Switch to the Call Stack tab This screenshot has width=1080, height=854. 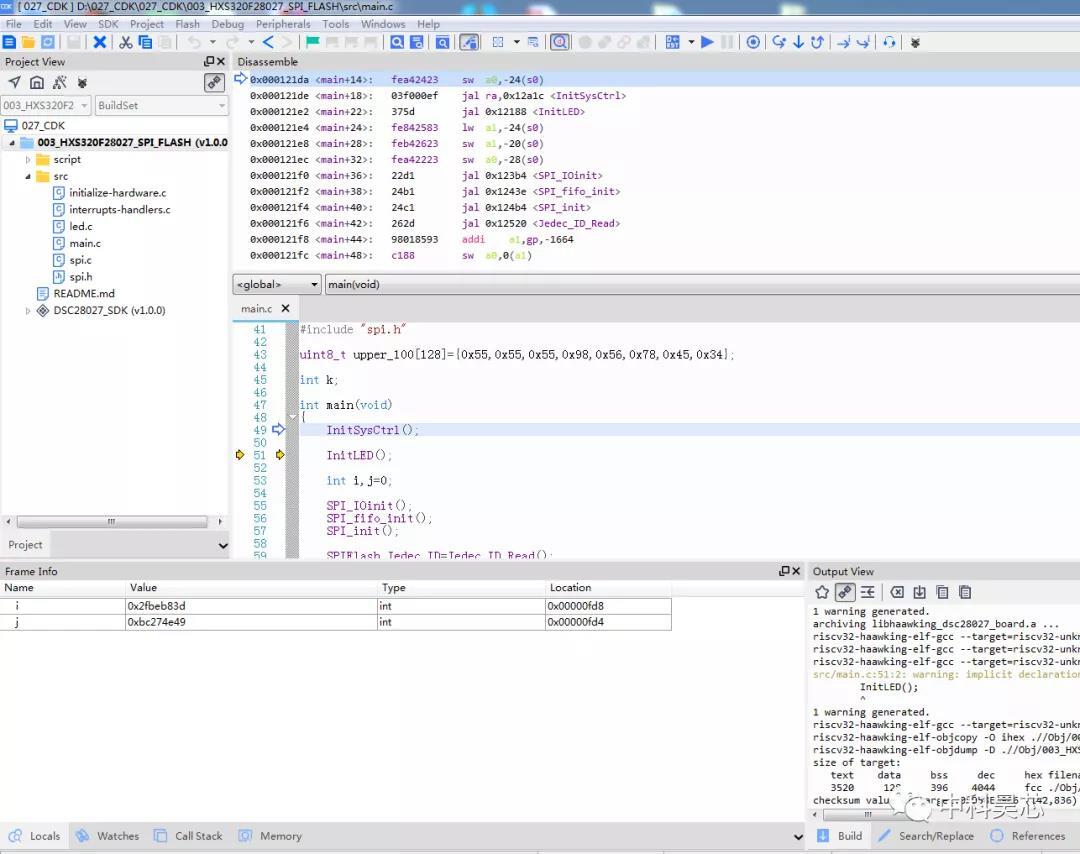click(x=189, y=835)
